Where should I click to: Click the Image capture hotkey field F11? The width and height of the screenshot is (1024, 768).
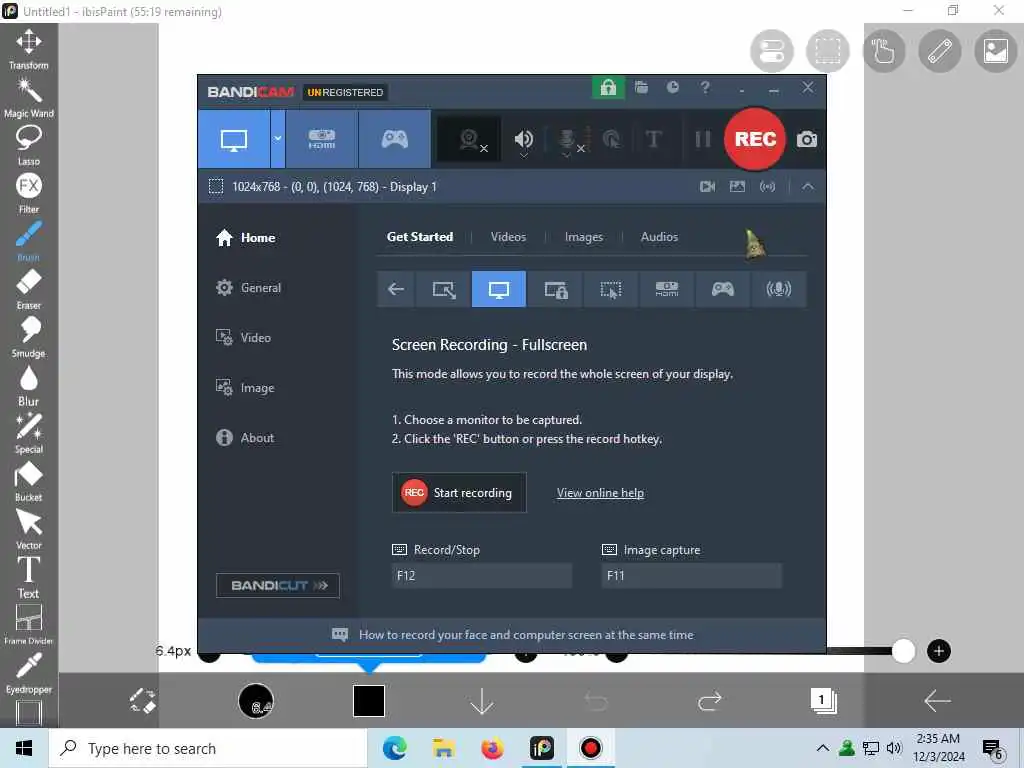tap(692, 575)
